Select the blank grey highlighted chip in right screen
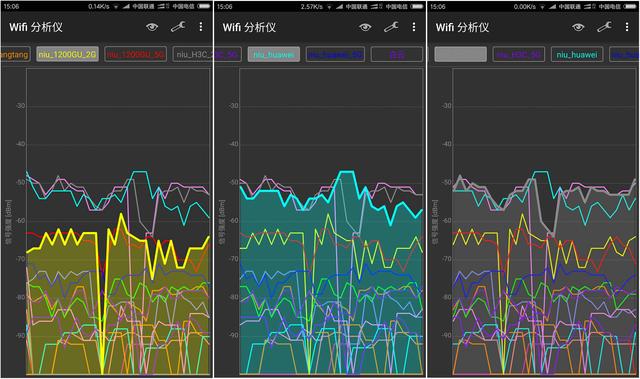Viewport: 640px width, 379px height. pyautogui.click(x=460, y=54)
